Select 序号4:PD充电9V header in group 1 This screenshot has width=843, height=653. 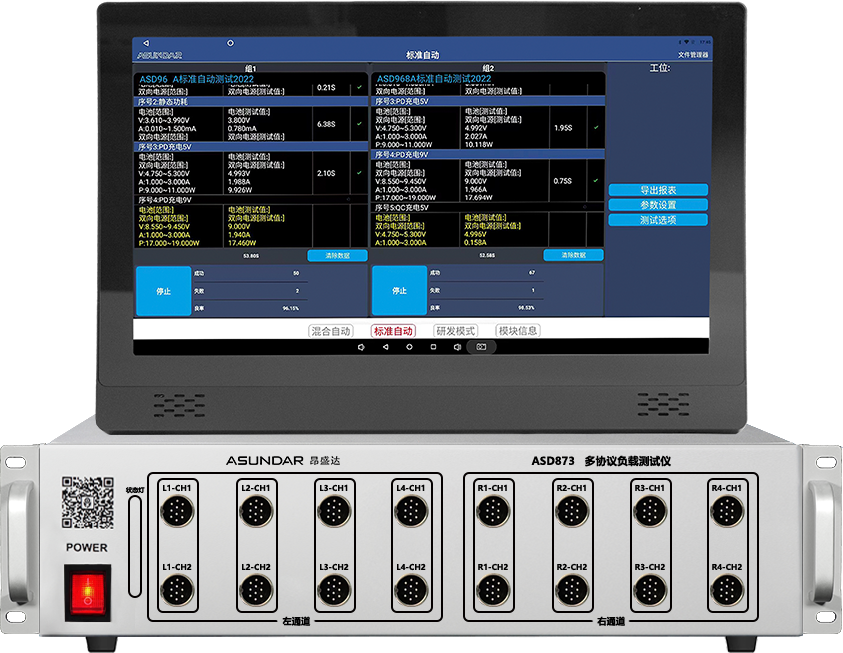(251, 200)
